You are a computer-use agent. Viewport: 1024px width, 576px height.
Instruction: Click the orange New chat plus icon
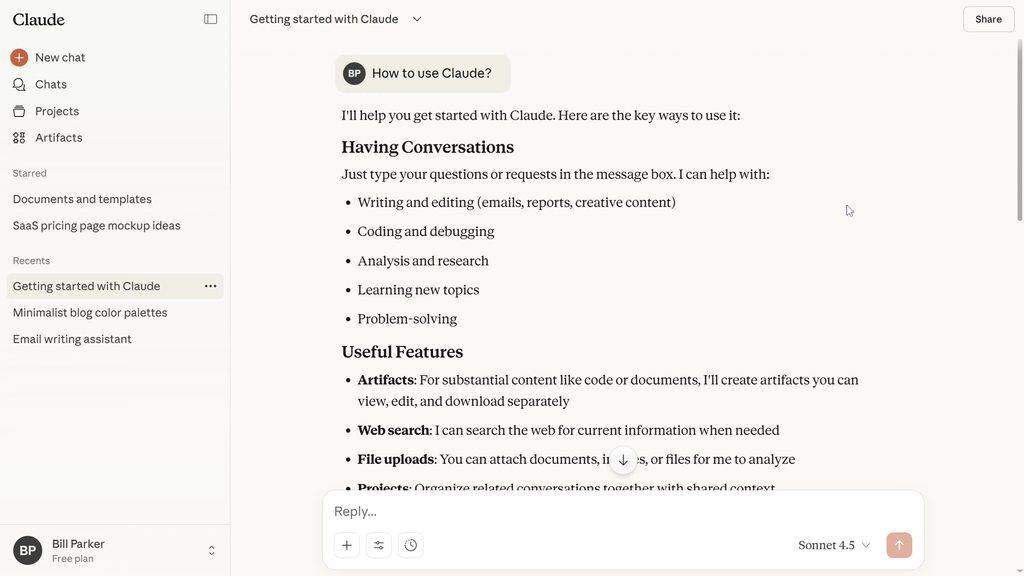click(x=19, y=58)
